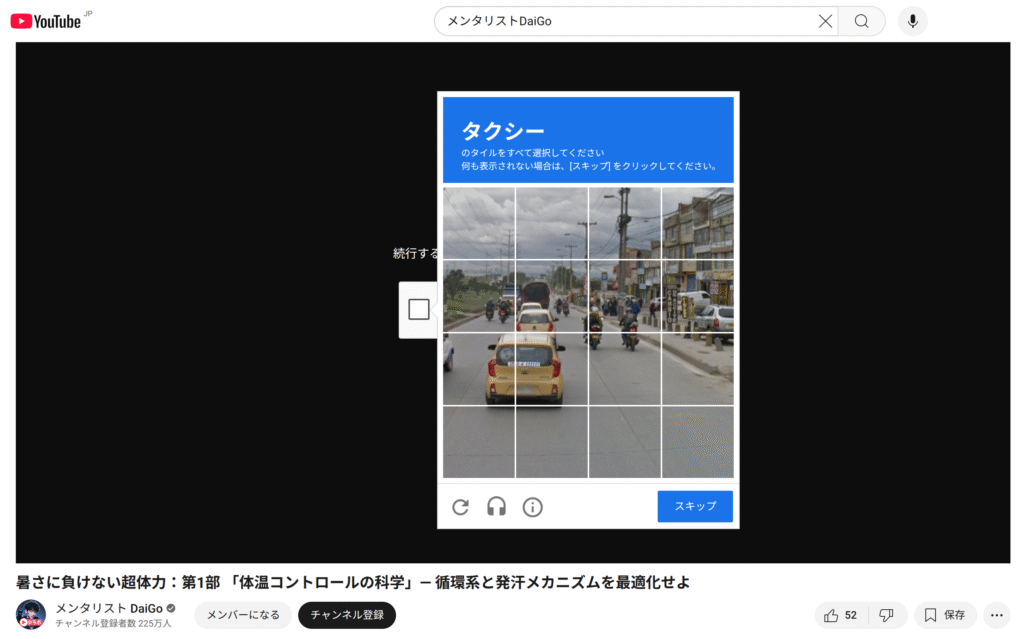Switch to audio challenge via headphones icon
This screenshot has width=1024, height=639.
point(496,507)
